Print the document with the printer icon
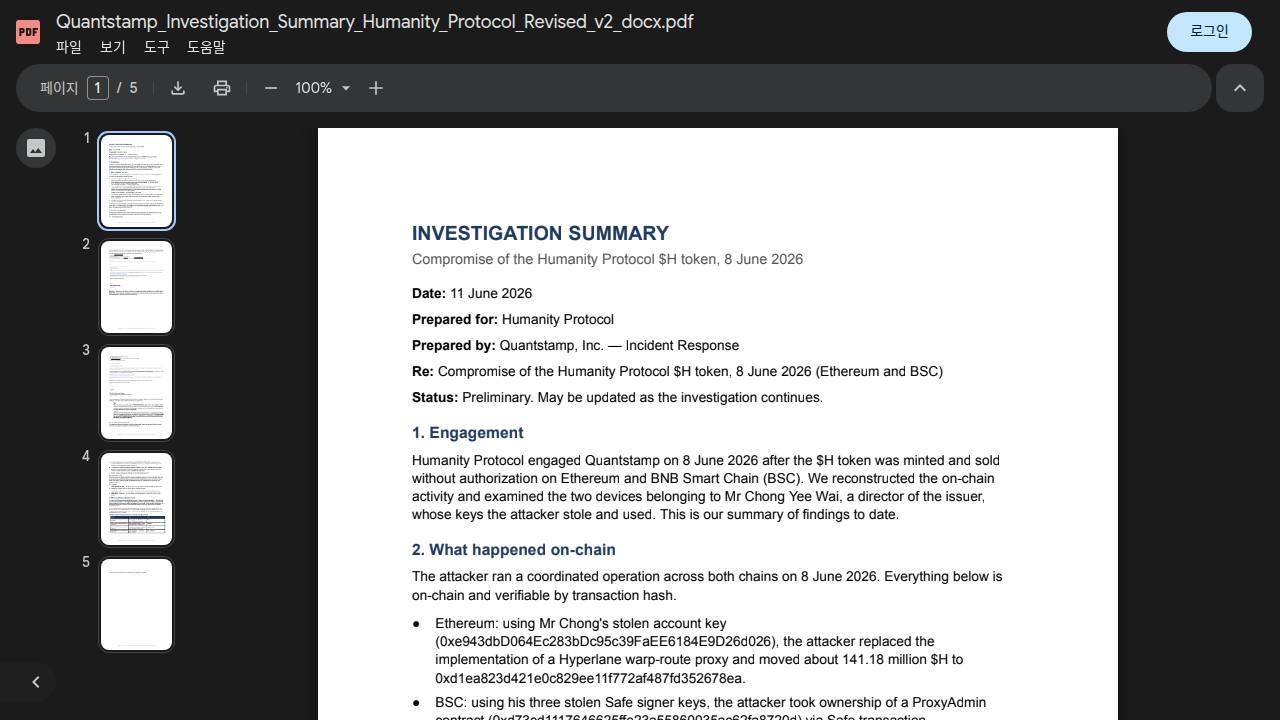Image resolution: width=1280 pixels, height=720 pixels. pyautogui.click(x=222, y=88)
